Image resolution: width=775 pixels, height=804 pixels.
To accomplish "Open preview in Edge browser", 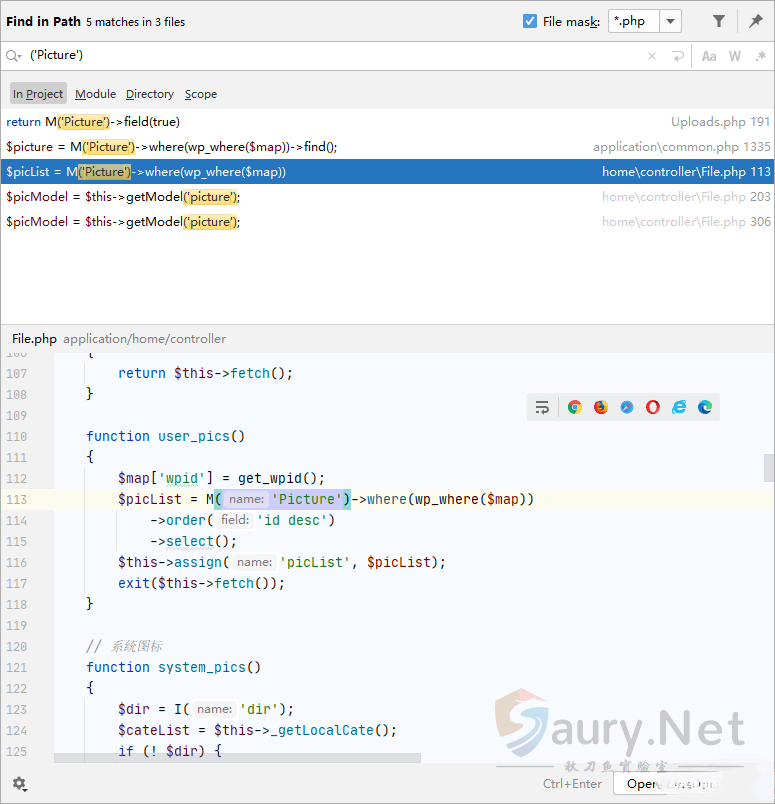I will pyautogui.click(x=705, y=407).
